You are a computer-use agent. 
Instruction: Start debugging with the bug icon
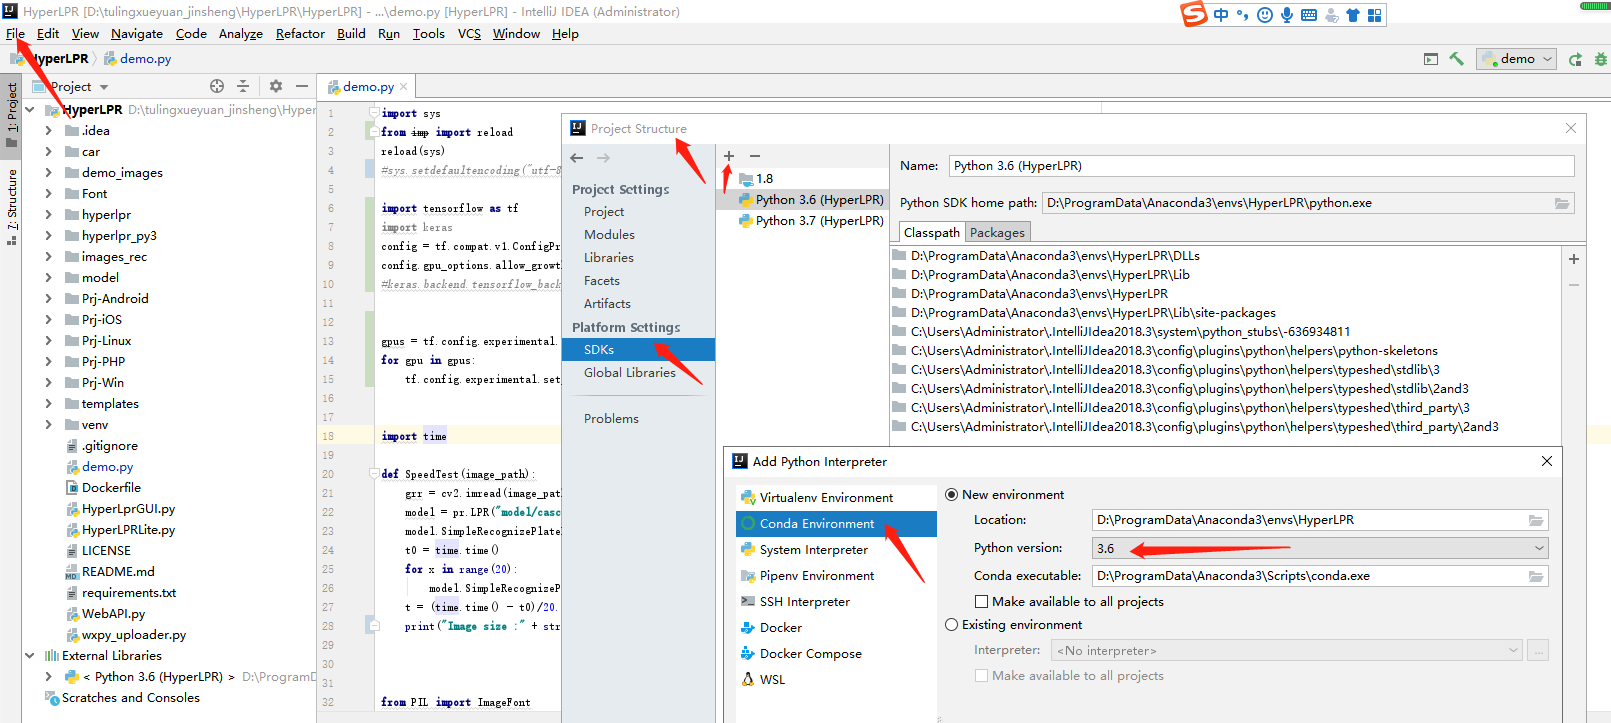click(1600, 59)
